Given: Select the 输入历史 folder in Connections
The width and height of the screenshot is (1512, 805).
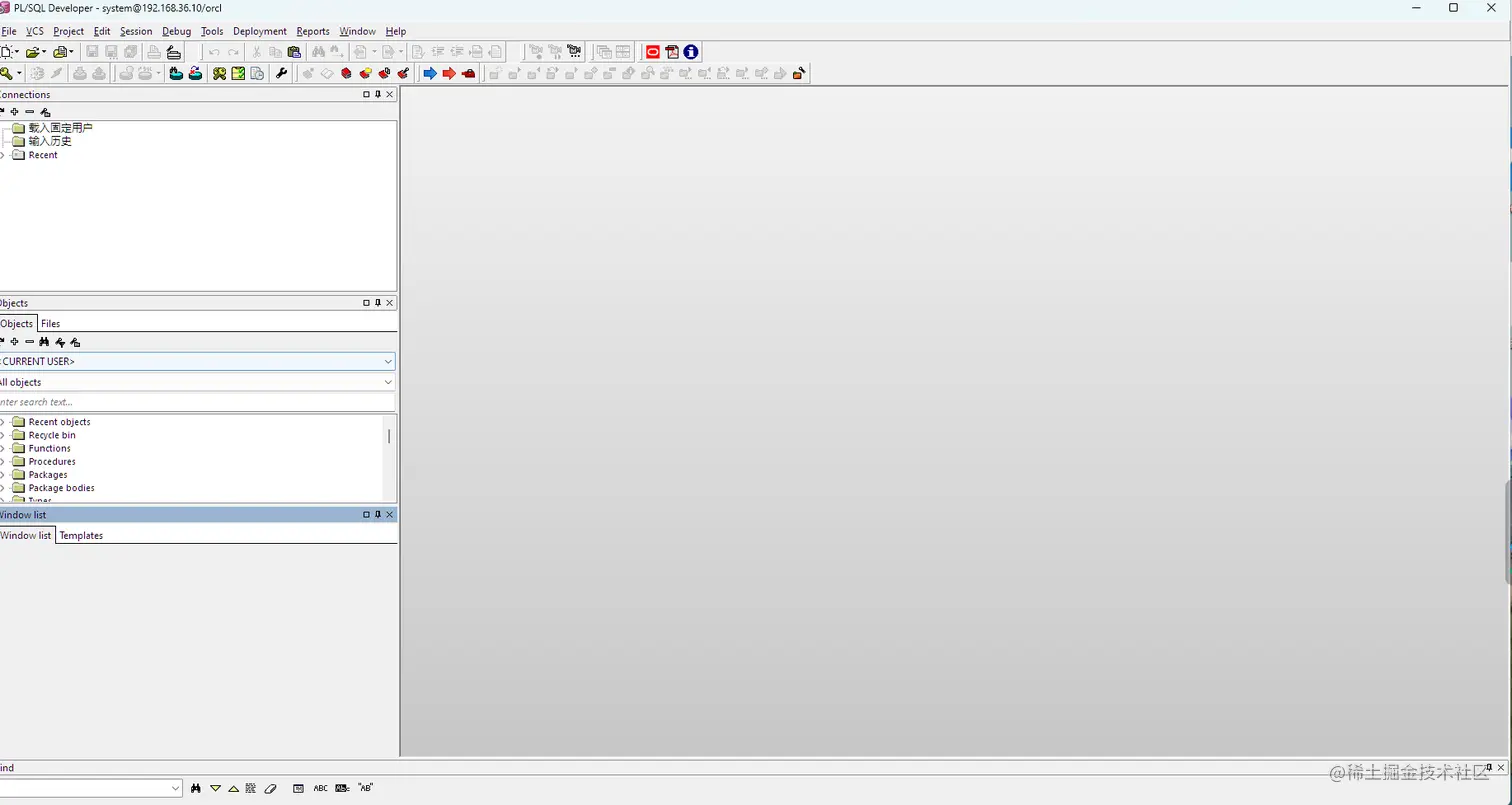Looking at the screenshot, I should 50,141.
